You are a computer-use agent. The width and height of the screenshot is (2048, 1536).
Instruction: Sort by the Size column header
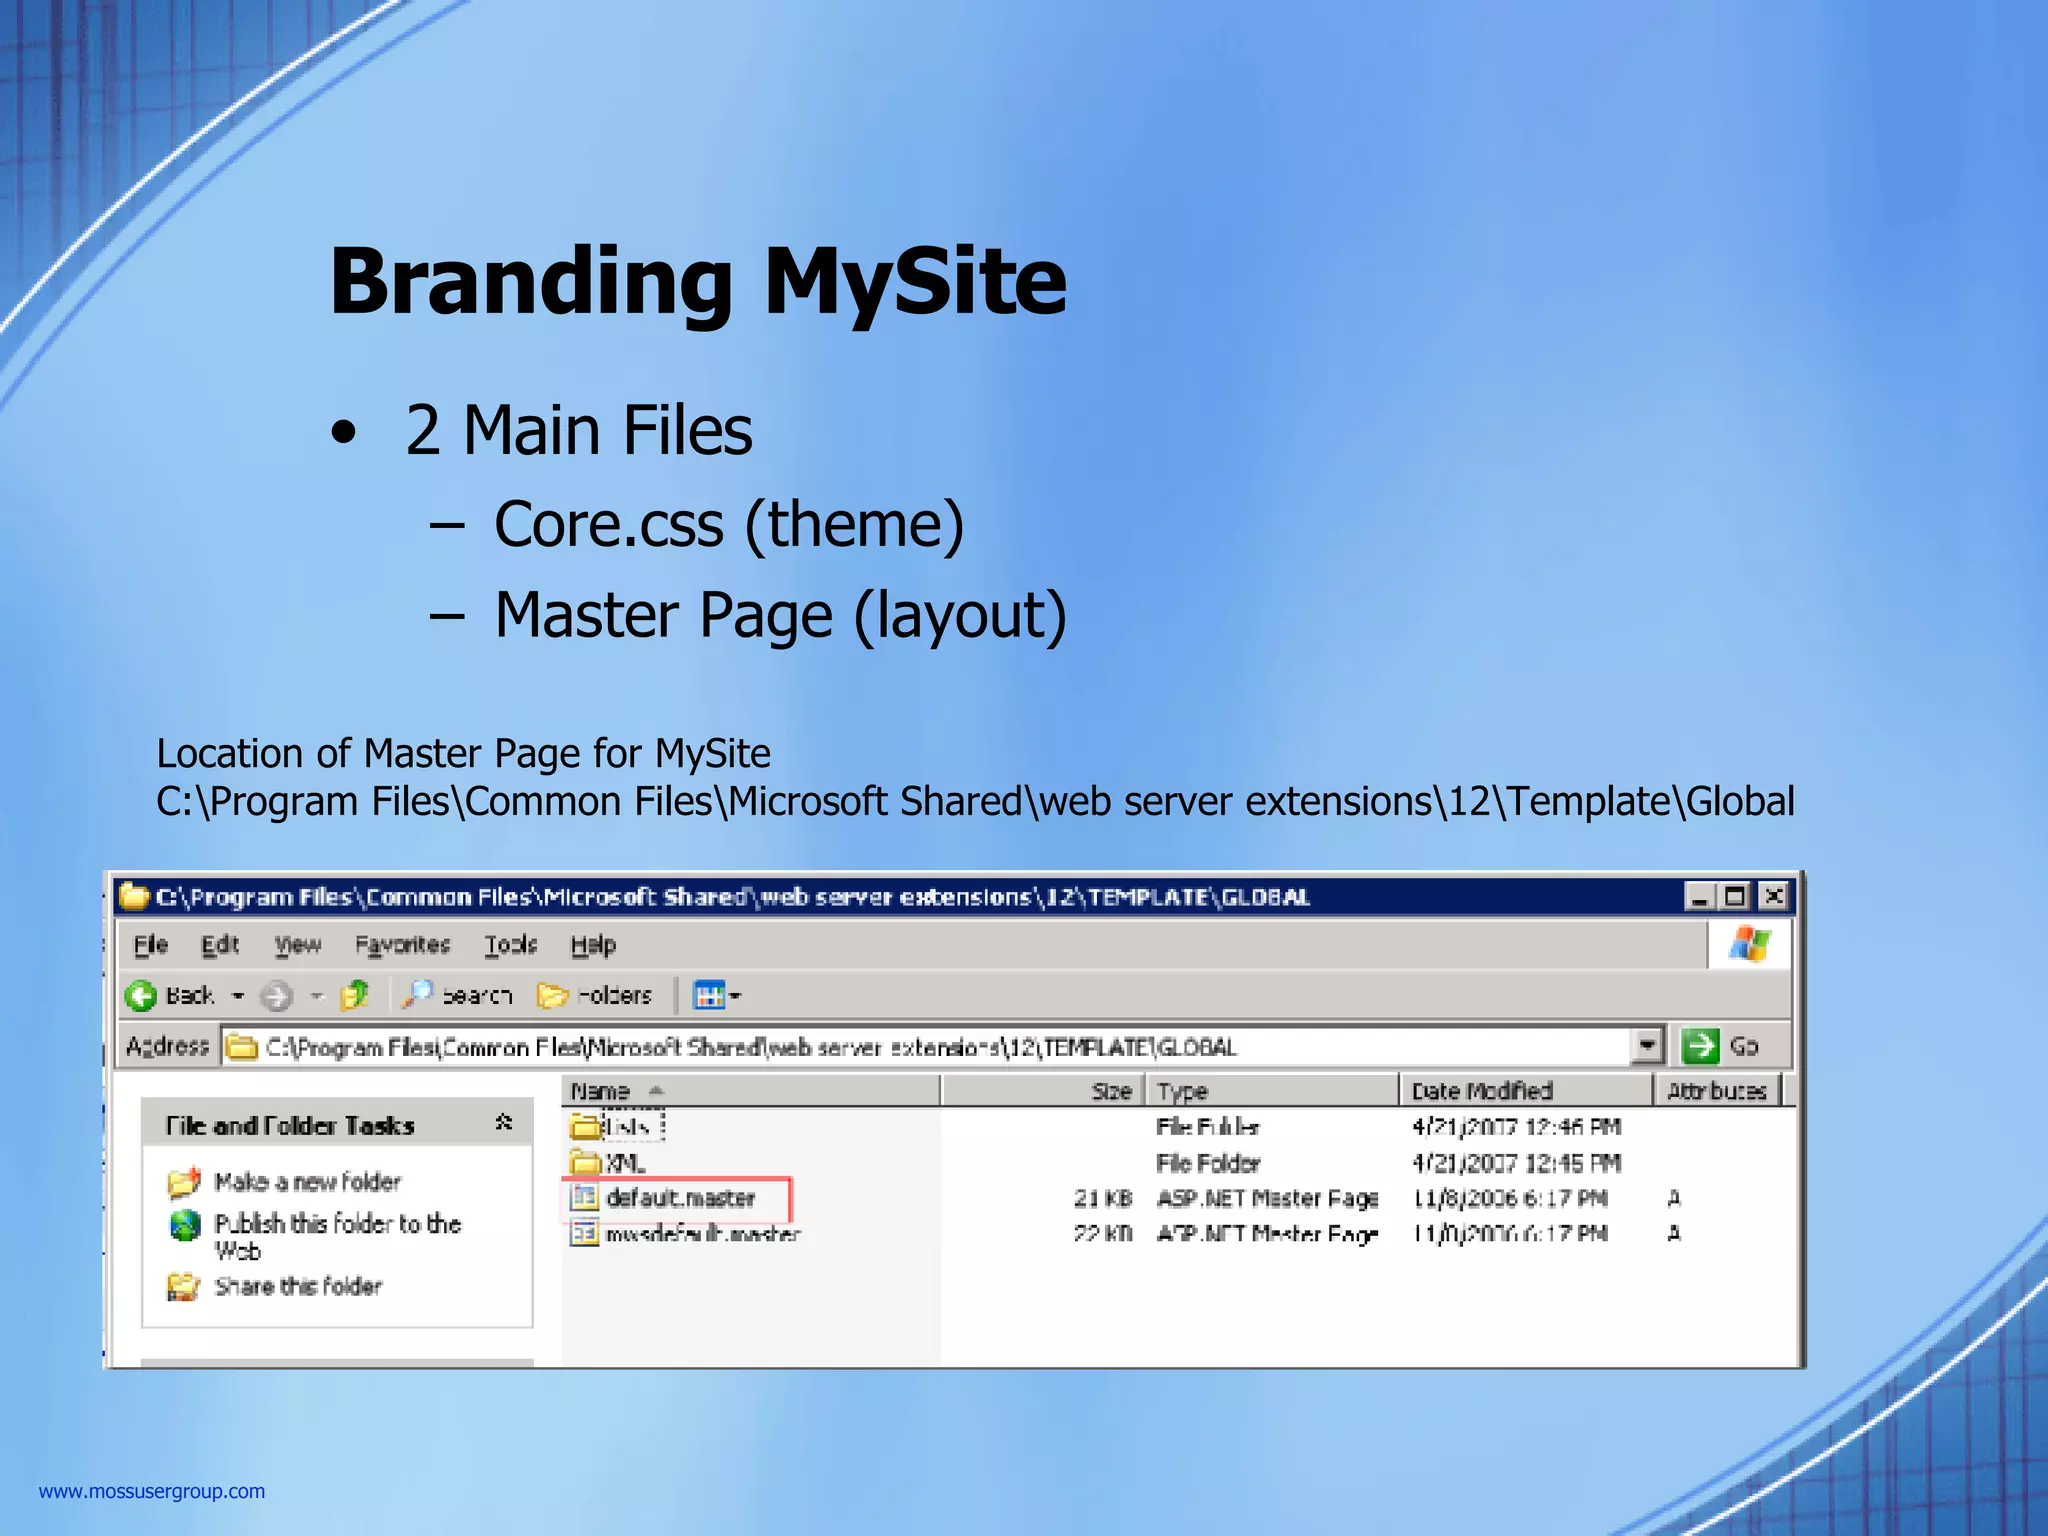[1043, 1091]
